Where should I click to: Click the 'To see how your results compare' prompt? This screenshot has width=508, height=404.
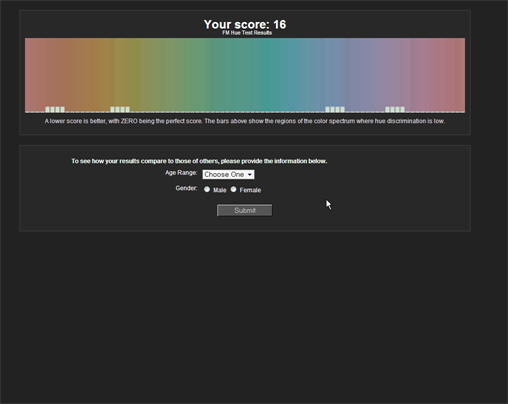click(x=199, y=161)
